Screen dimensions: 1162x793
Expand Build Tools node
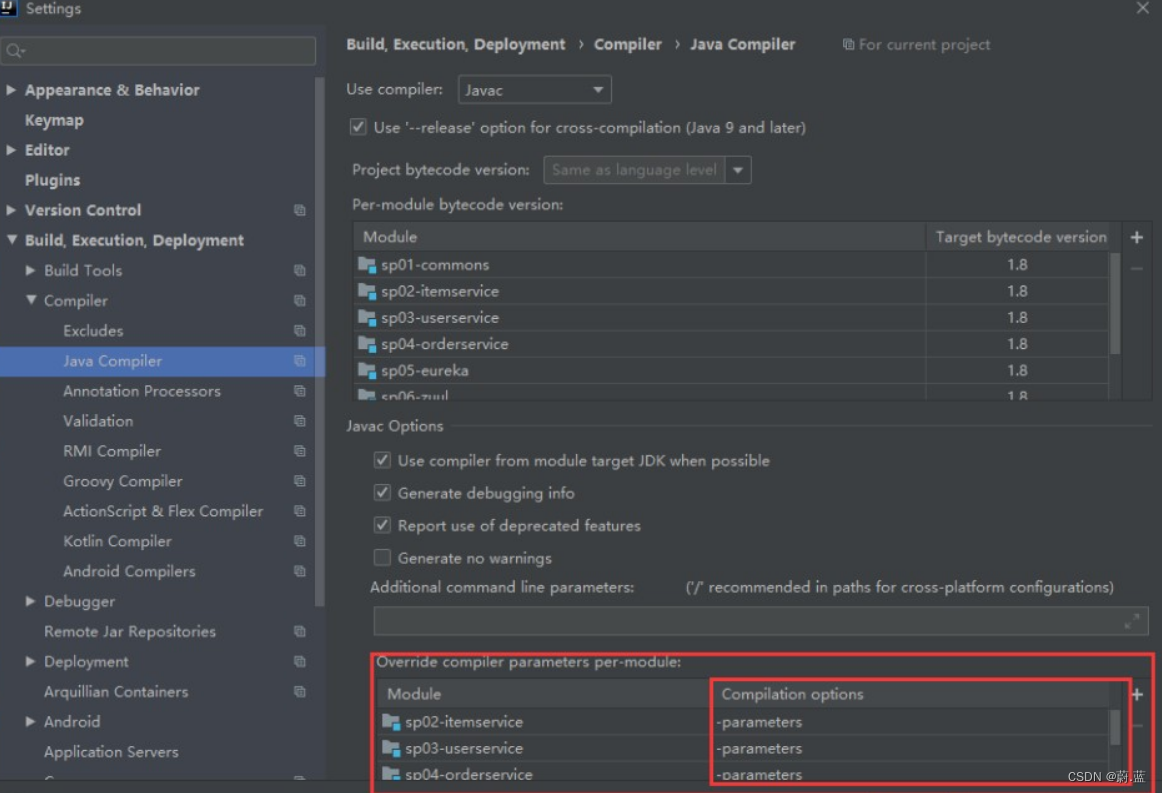(x=30, y=271)
